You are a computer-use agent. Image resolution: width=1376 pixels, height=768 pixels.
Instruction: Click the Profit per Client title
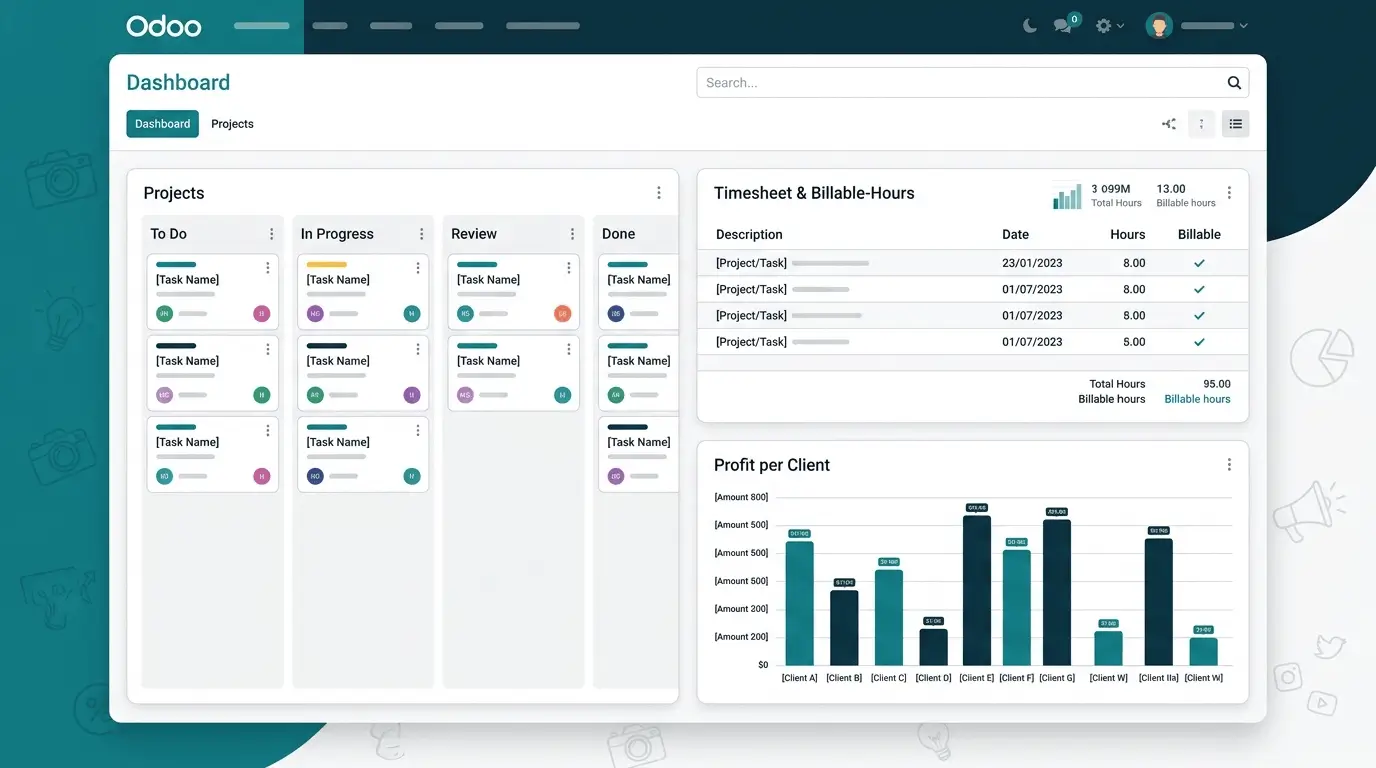(771, 465)
